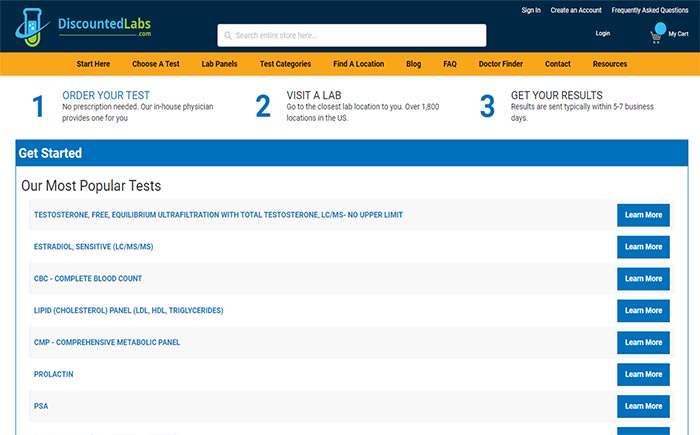Click Learn More for CMP
The width and height of the screenshot is (700, 435).
pos(643,343)
